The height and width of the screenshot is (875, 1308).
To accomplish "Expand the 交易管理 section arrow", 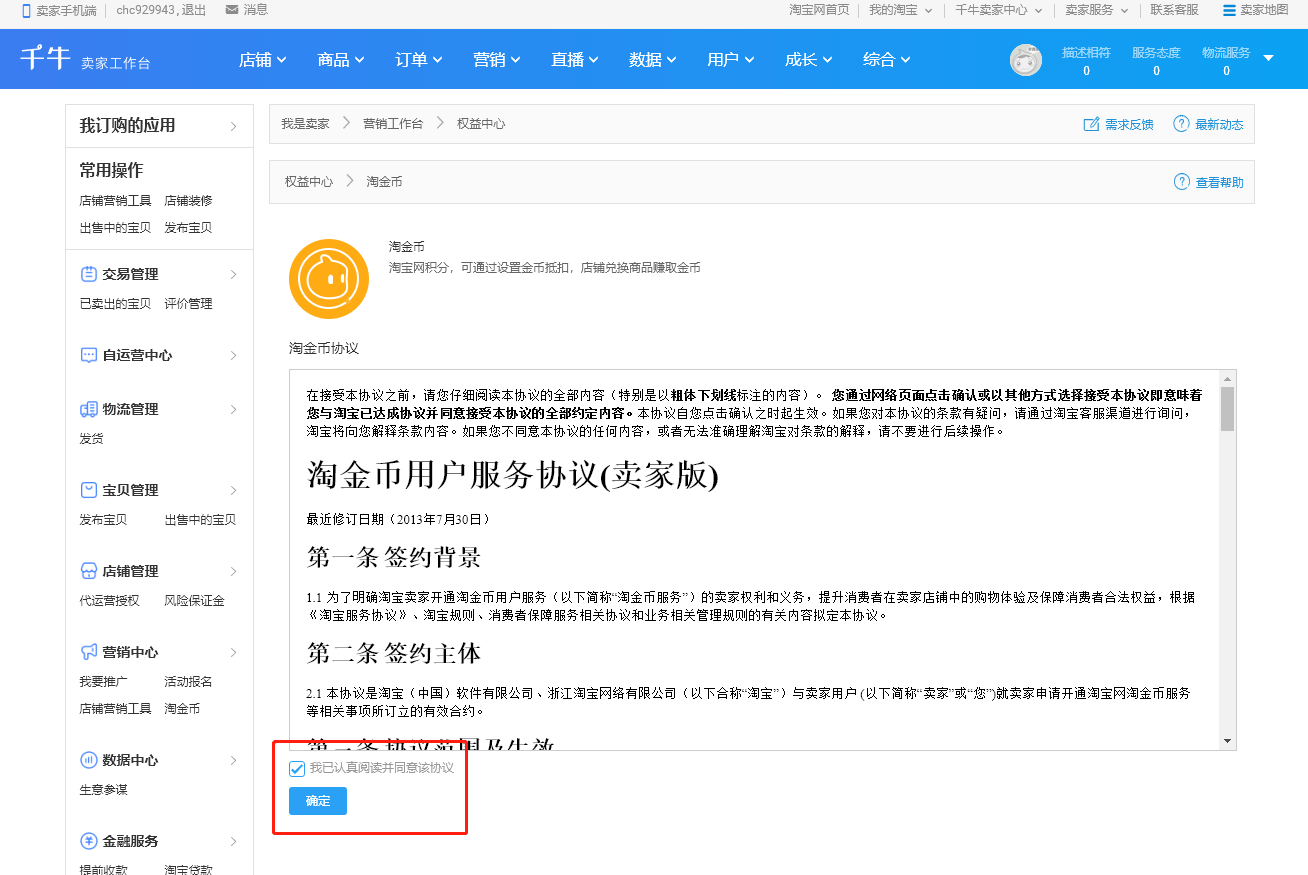I will pos(233,274).
